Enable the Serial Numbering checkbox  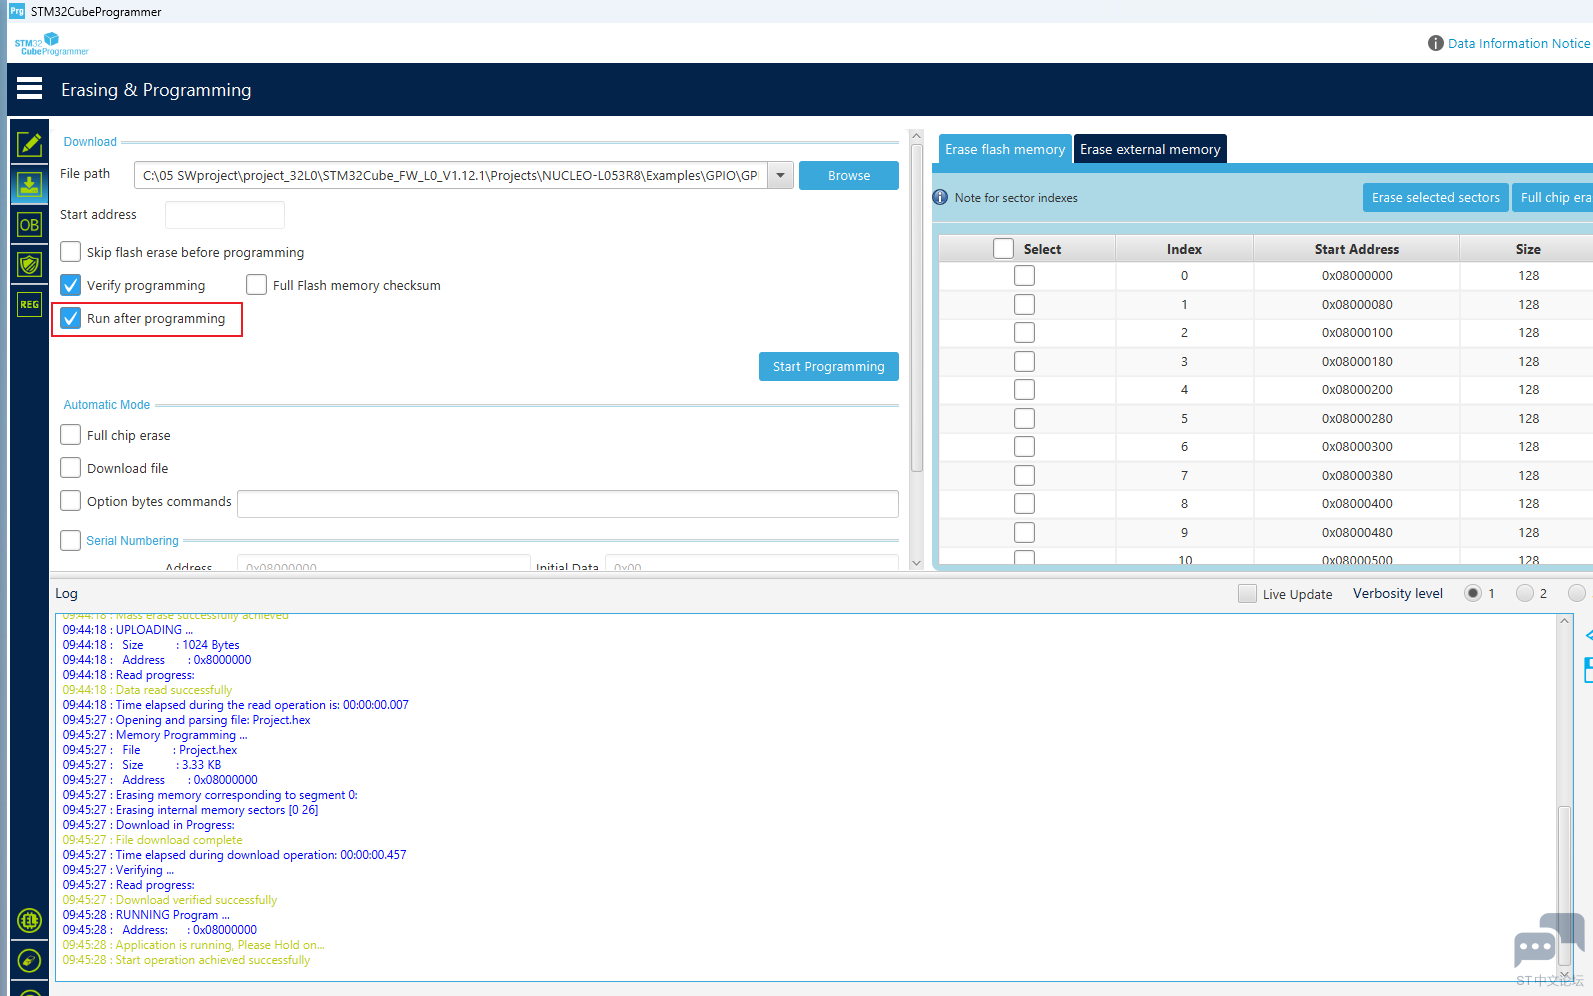coord(71,540)
